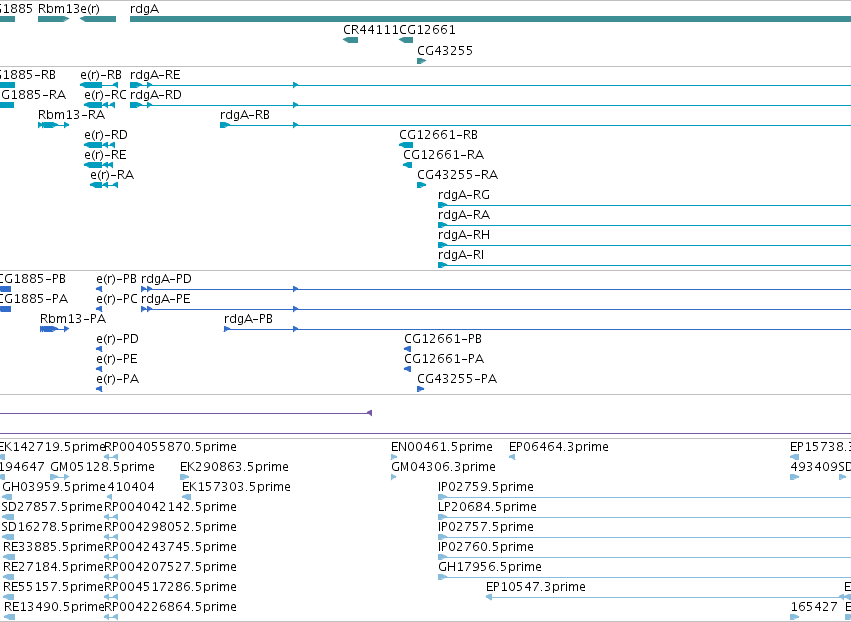
Task: Click the rdgA-RA transcript label
Action: click(x=464, y=215)
